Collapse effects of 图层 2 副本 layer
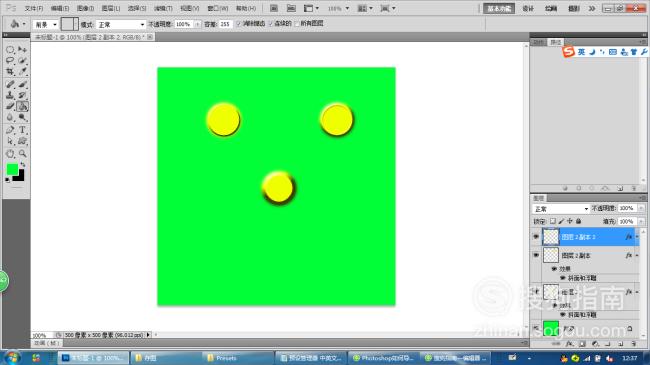Viewport: 650px width, 365px height. point(637,256)
